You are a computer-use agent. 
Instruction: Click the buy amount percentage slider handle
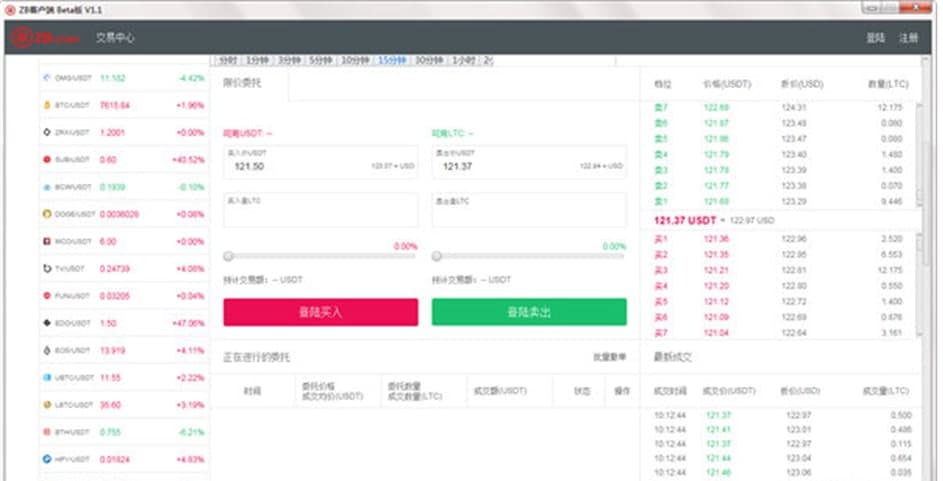[229, 257]
